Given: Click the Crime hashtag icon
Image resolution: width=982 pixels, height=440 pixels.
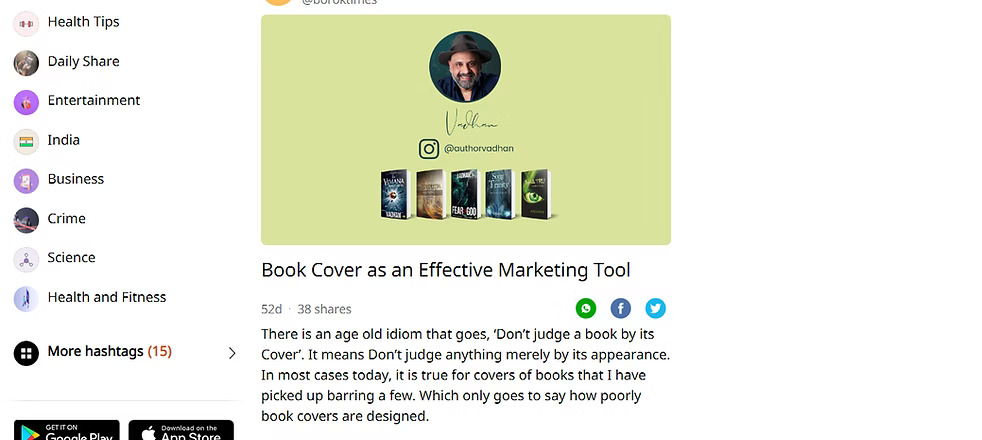Looking at the screenshot, I should tap(26, 219).
